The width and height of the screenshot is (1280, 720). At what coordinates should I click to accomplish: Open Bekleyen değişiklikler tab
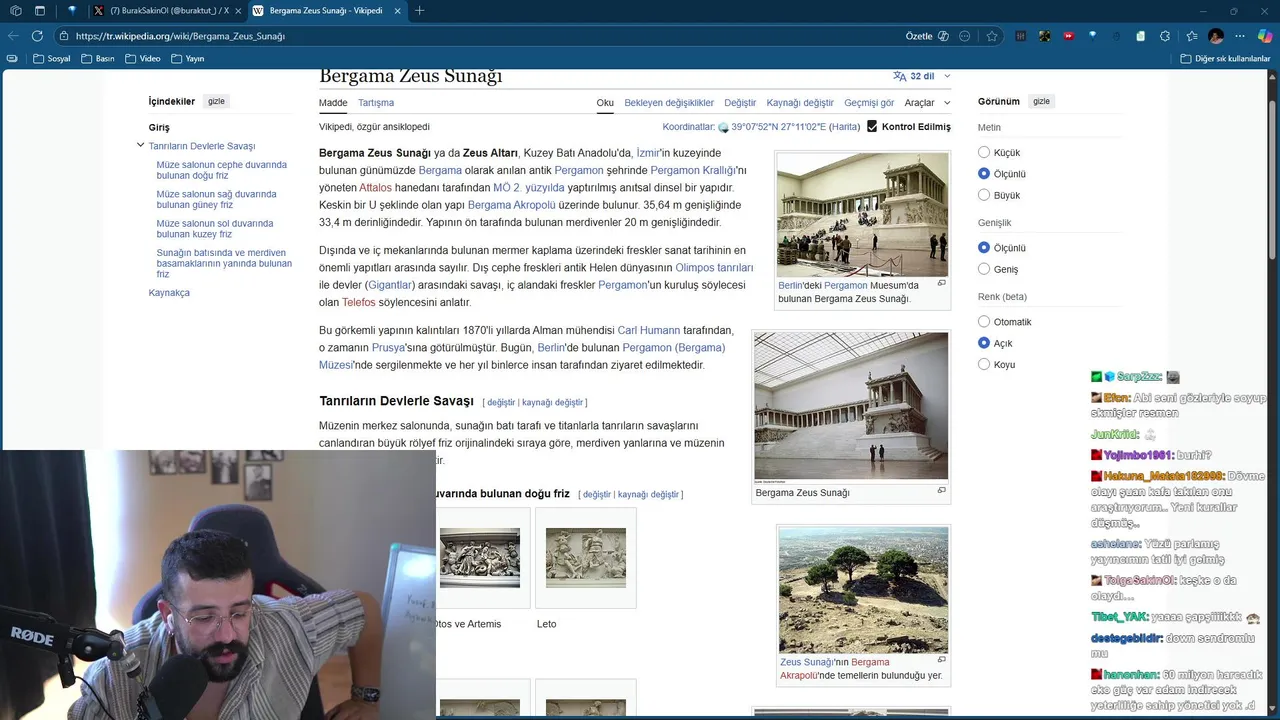(x=669, y=103)
